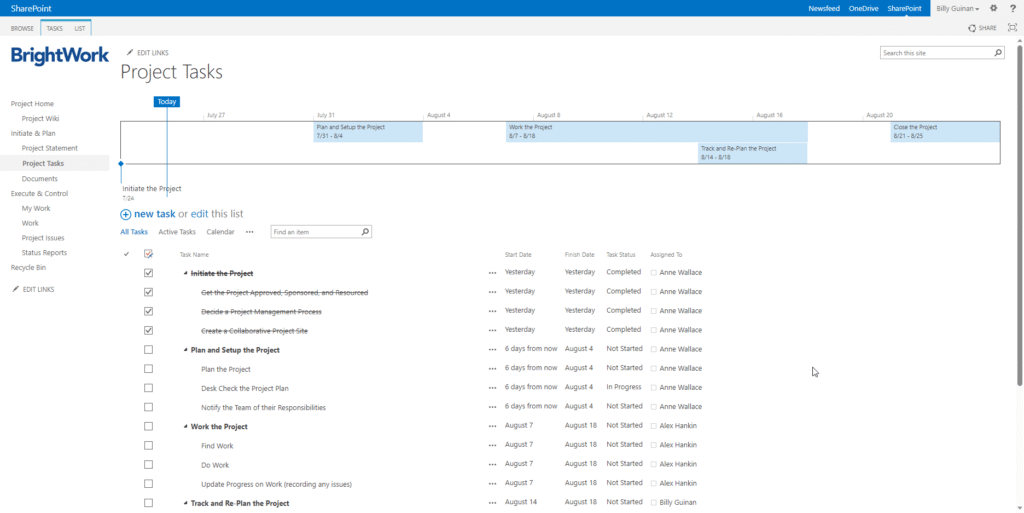Click the Today marker on the timeline
Image resolution: width=1024 pixels, height=513 pixels.
tap(167, 102)
